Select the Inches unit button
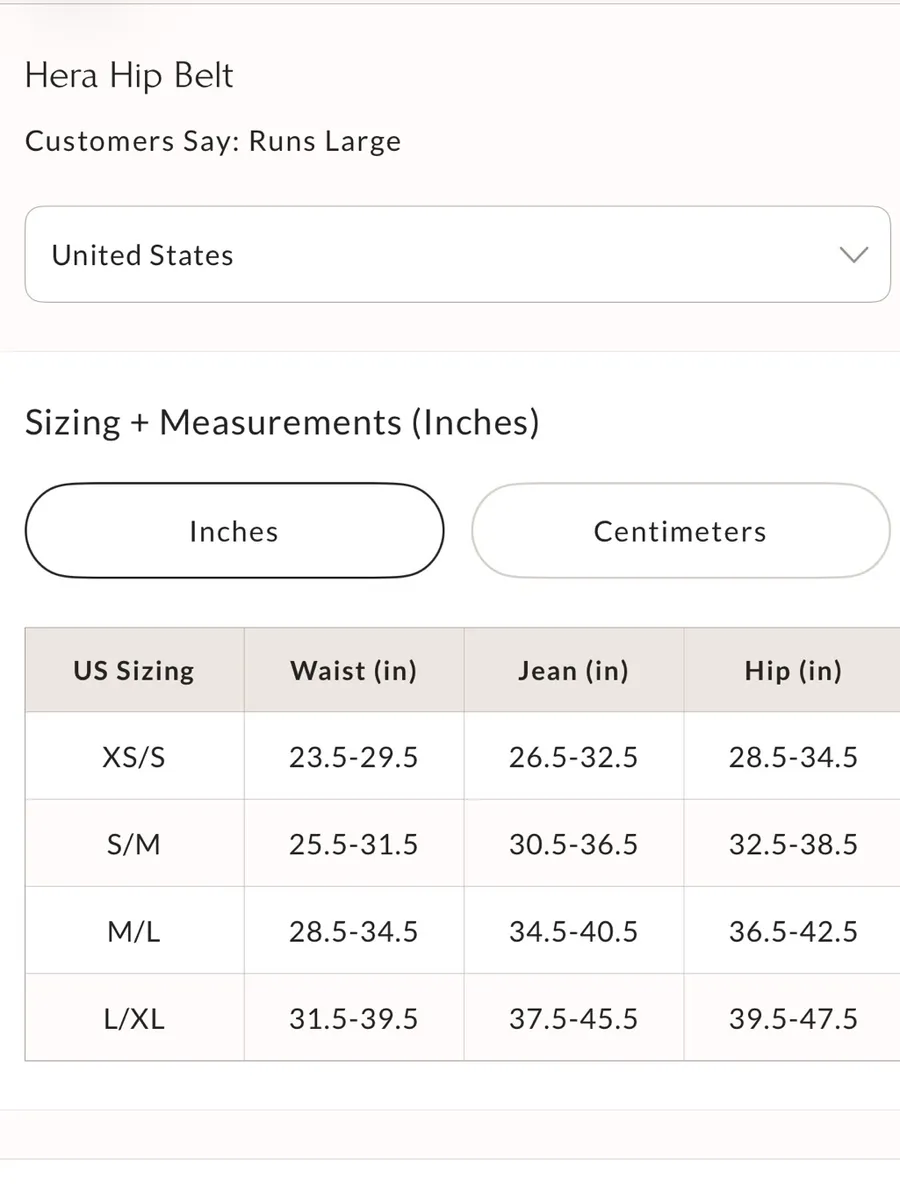The height and width of the screenshot is (1200, 900). (x=234, y=531)
